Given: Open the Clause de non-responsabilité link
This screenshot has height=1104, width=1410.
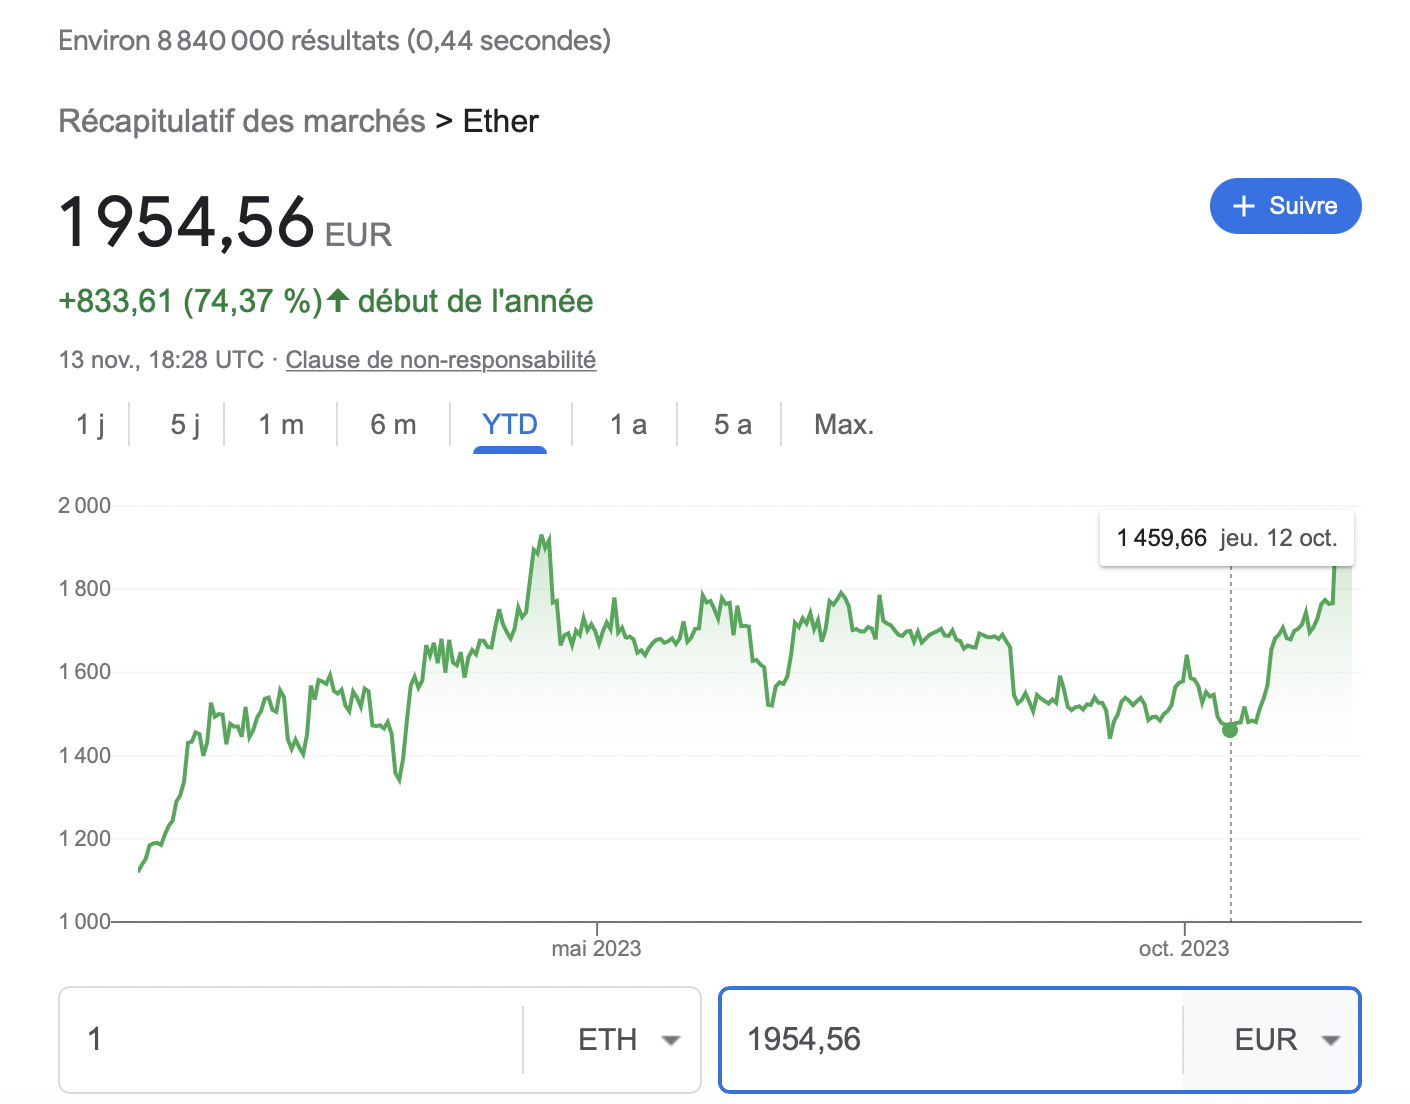Looking at the screenshot, I should pos(440,360).
